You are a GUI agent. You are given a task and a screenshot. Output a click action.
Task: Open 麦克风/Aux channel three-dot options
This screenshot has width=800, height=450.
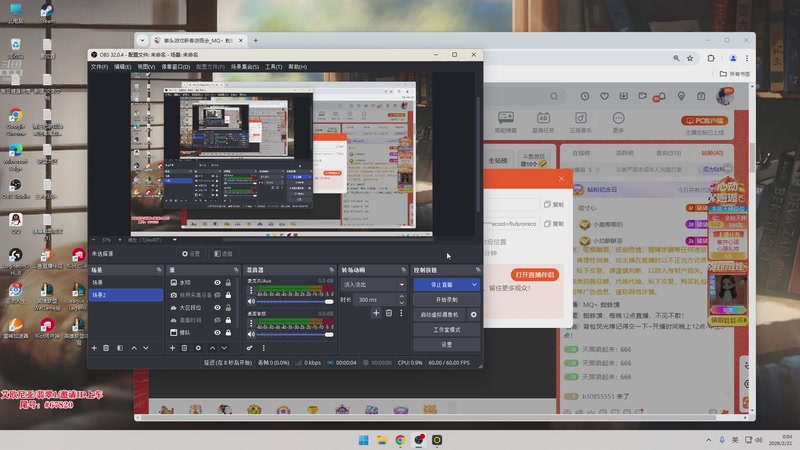point(251,290)
